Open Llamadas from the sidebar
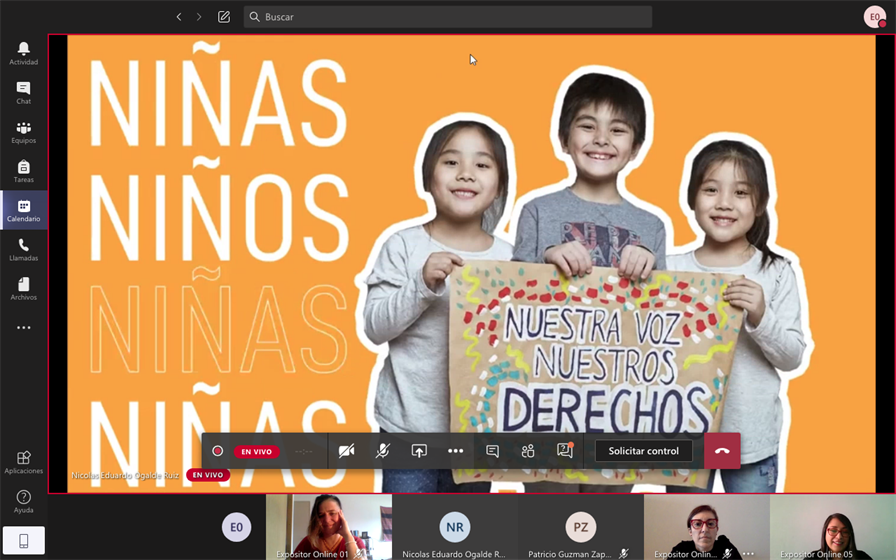896x560 pixels. point(23,250)
